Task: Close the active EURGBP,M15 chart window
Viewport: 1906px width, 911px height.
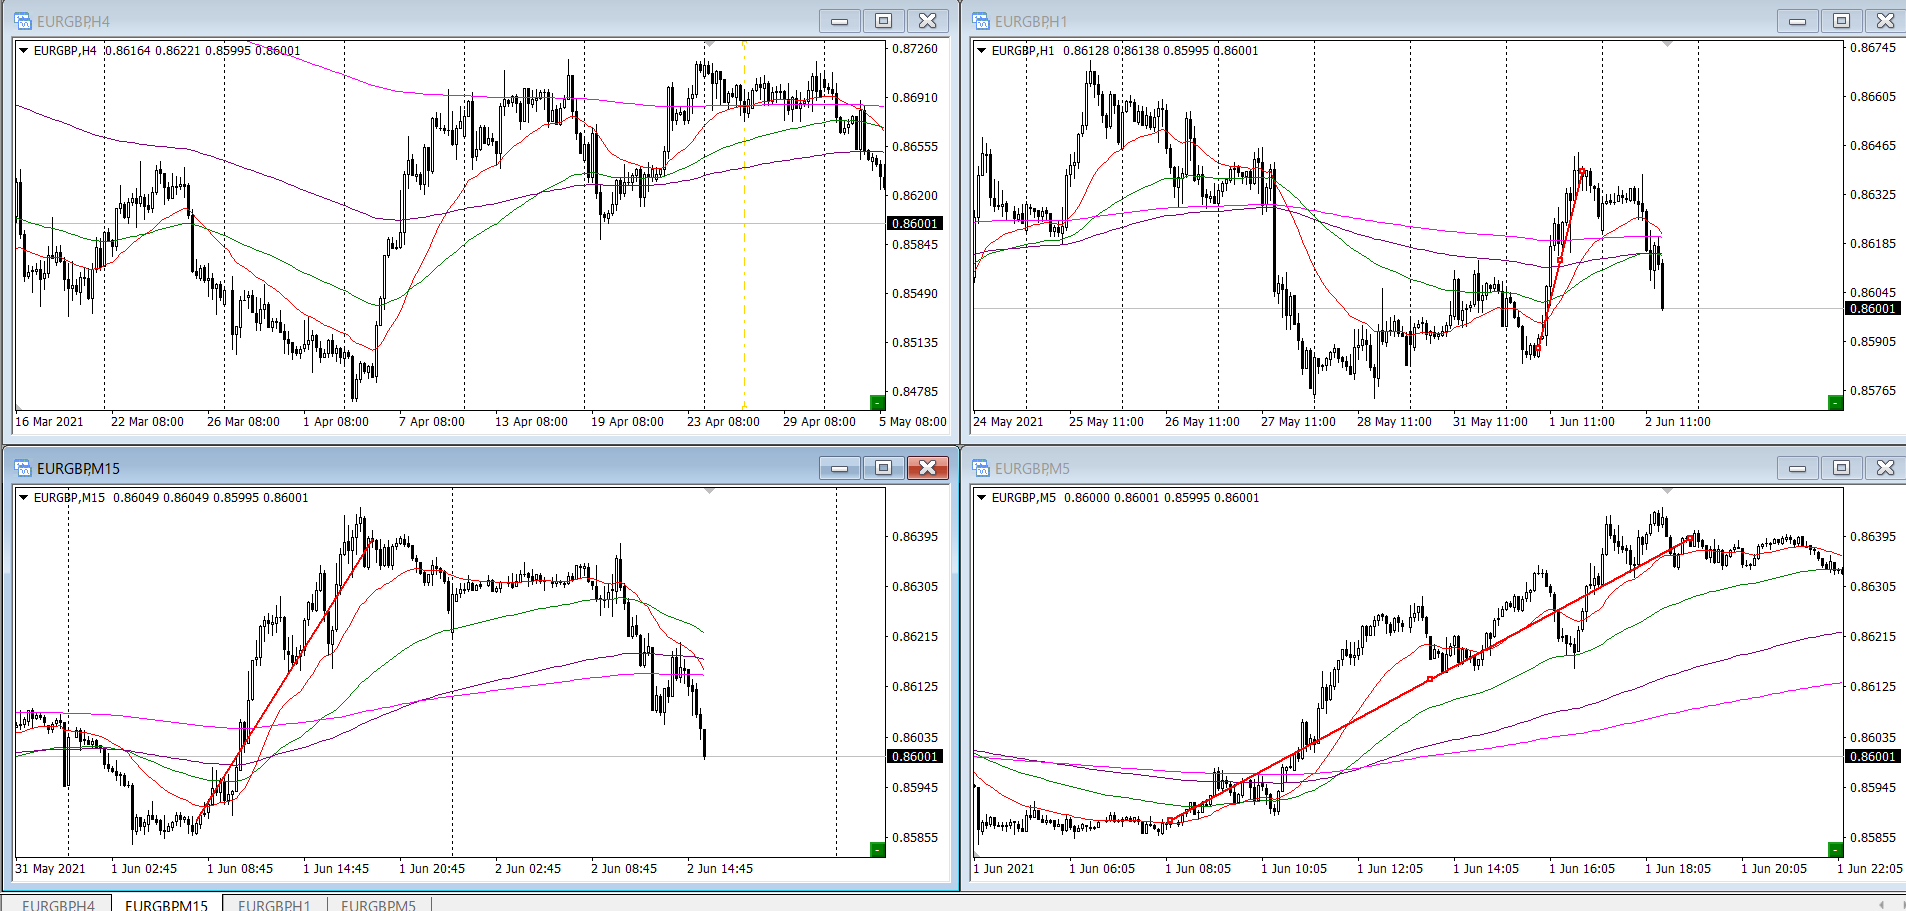Action: click(928, 468)
